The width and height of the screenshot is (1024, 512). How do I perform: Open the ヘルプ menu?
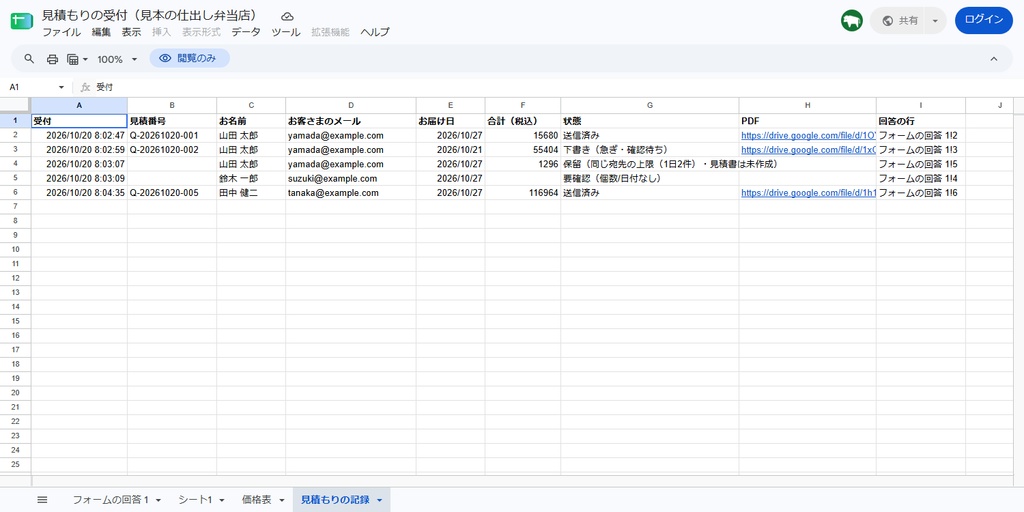[375, 32]
